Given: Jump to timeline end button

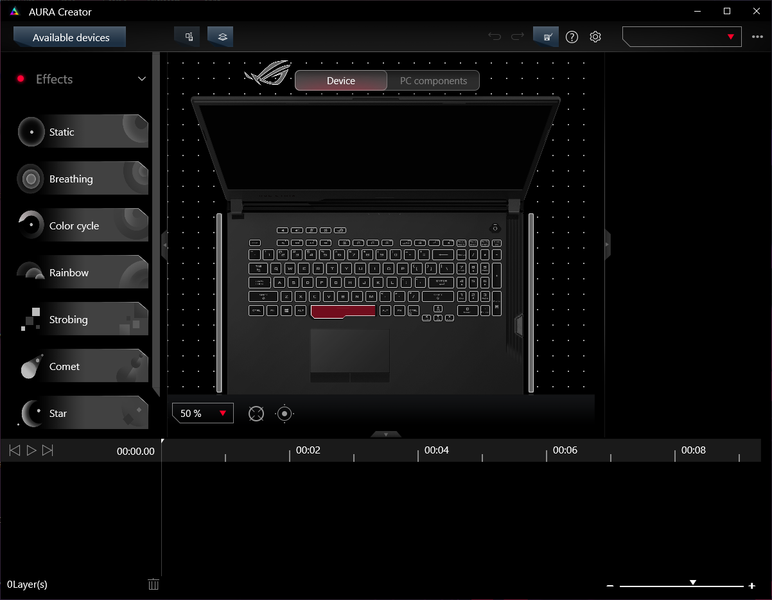Looking at the screenshot, I should [47, 450].
